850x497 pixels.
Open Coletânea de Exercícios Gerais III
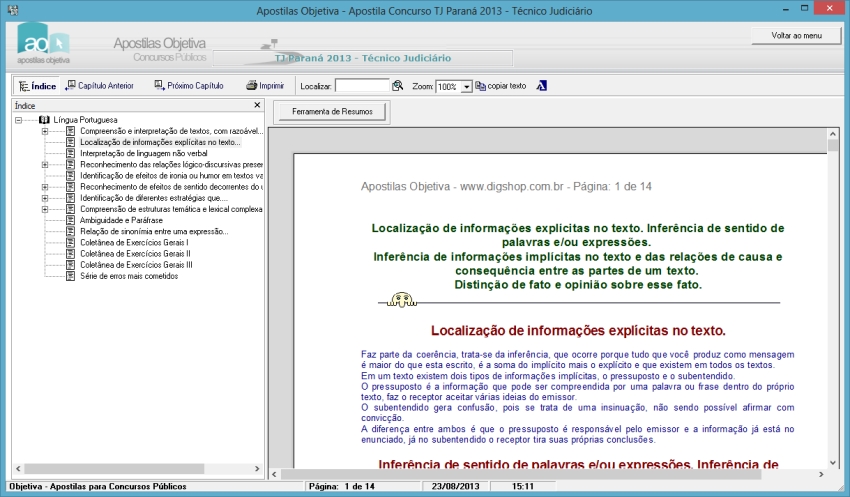click(136, 264)
